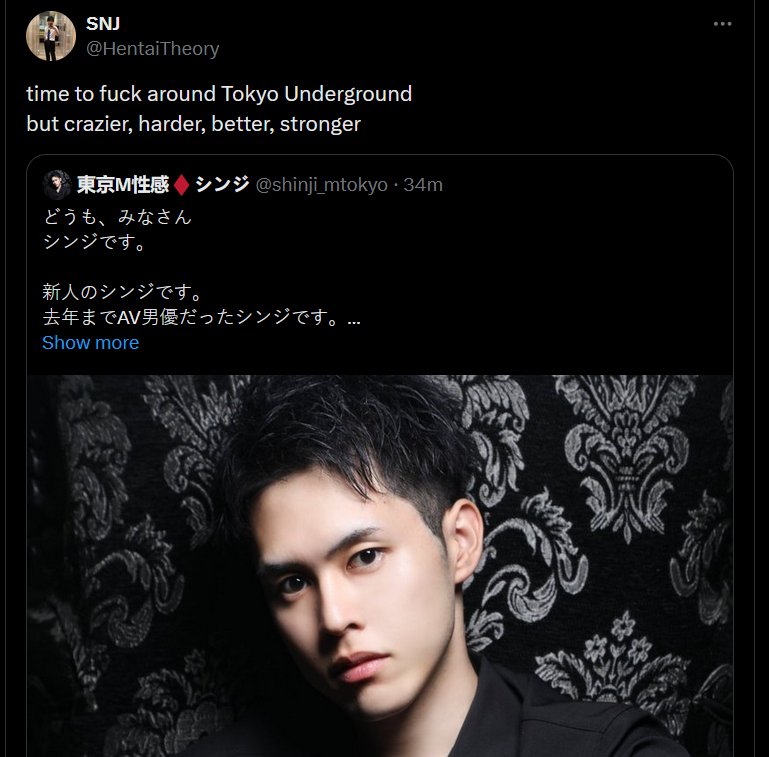Open the three-dot more options menu
Image resolution: width=769 pixels, height=757 pixels.
pyautogui.click(x=722, y=24)
